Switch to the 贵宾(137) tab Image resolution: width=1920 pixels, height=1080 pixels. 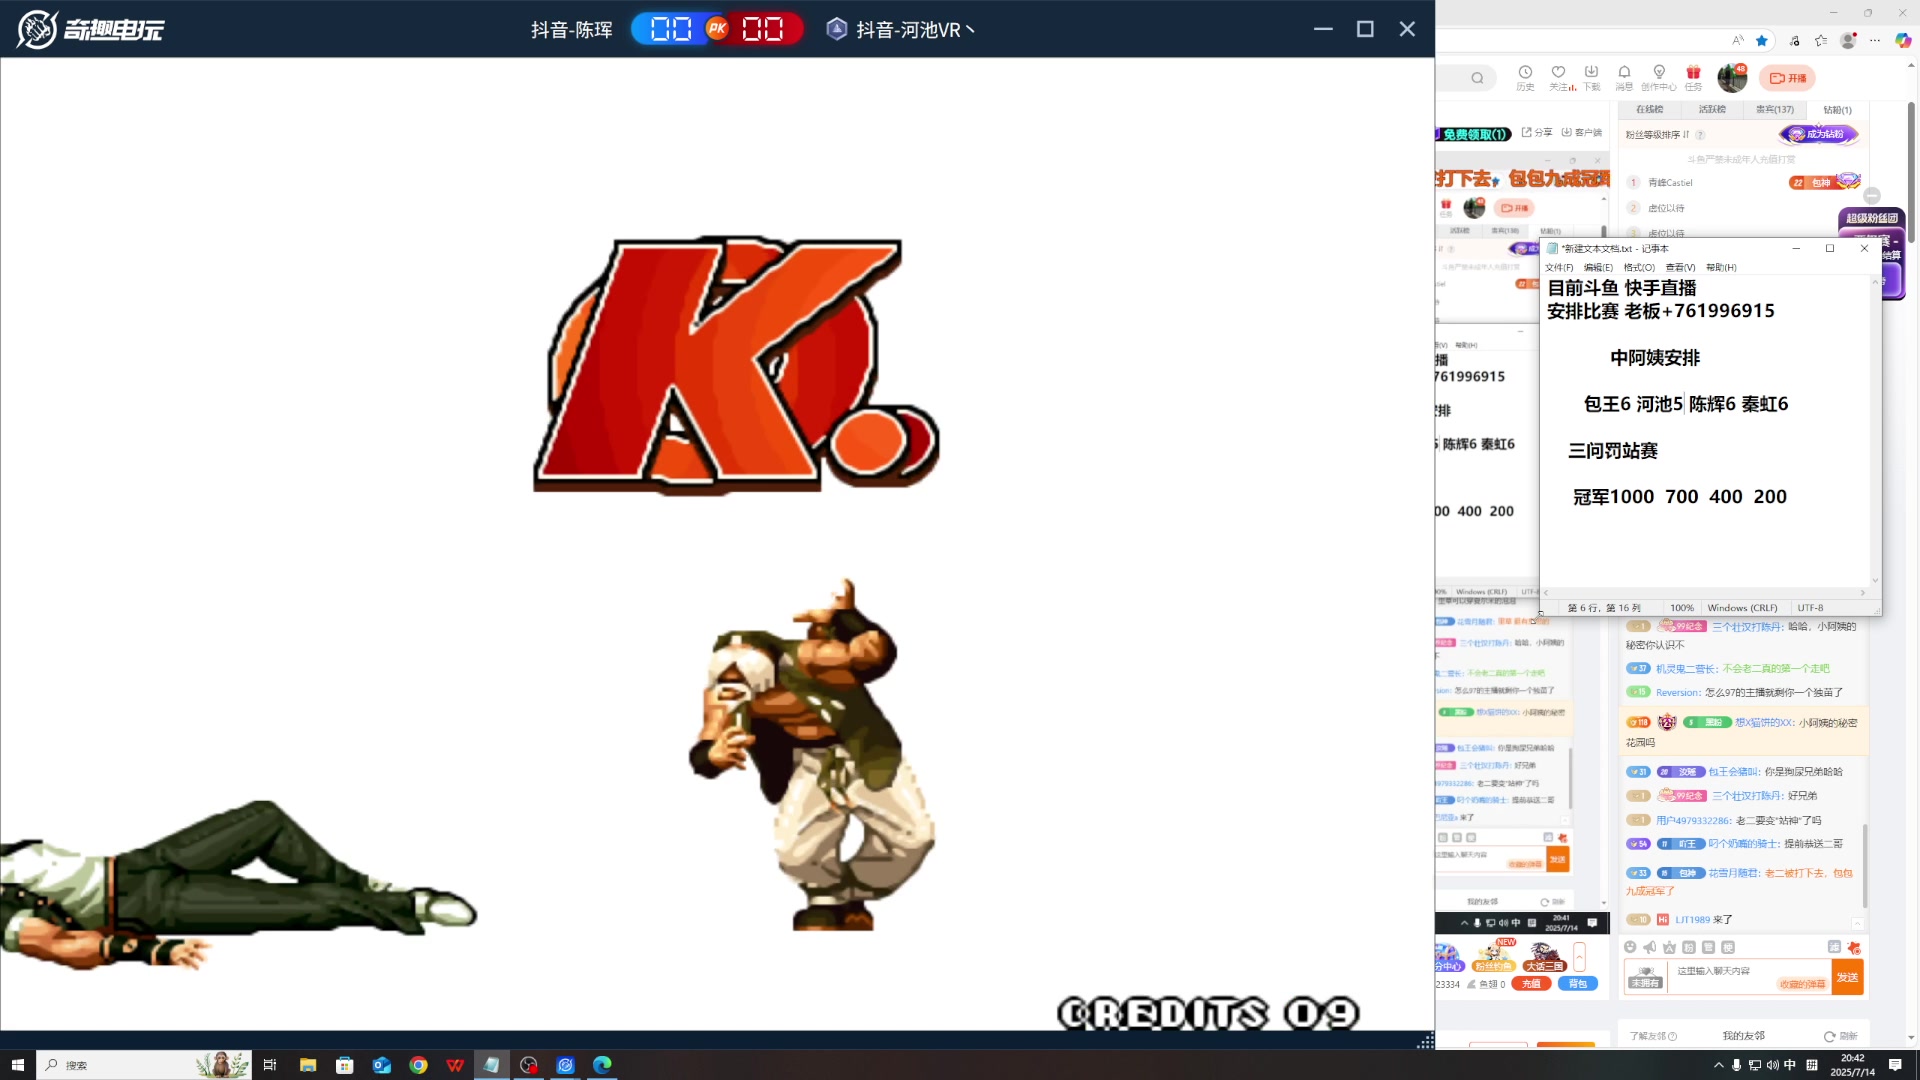click(1775, 109)
